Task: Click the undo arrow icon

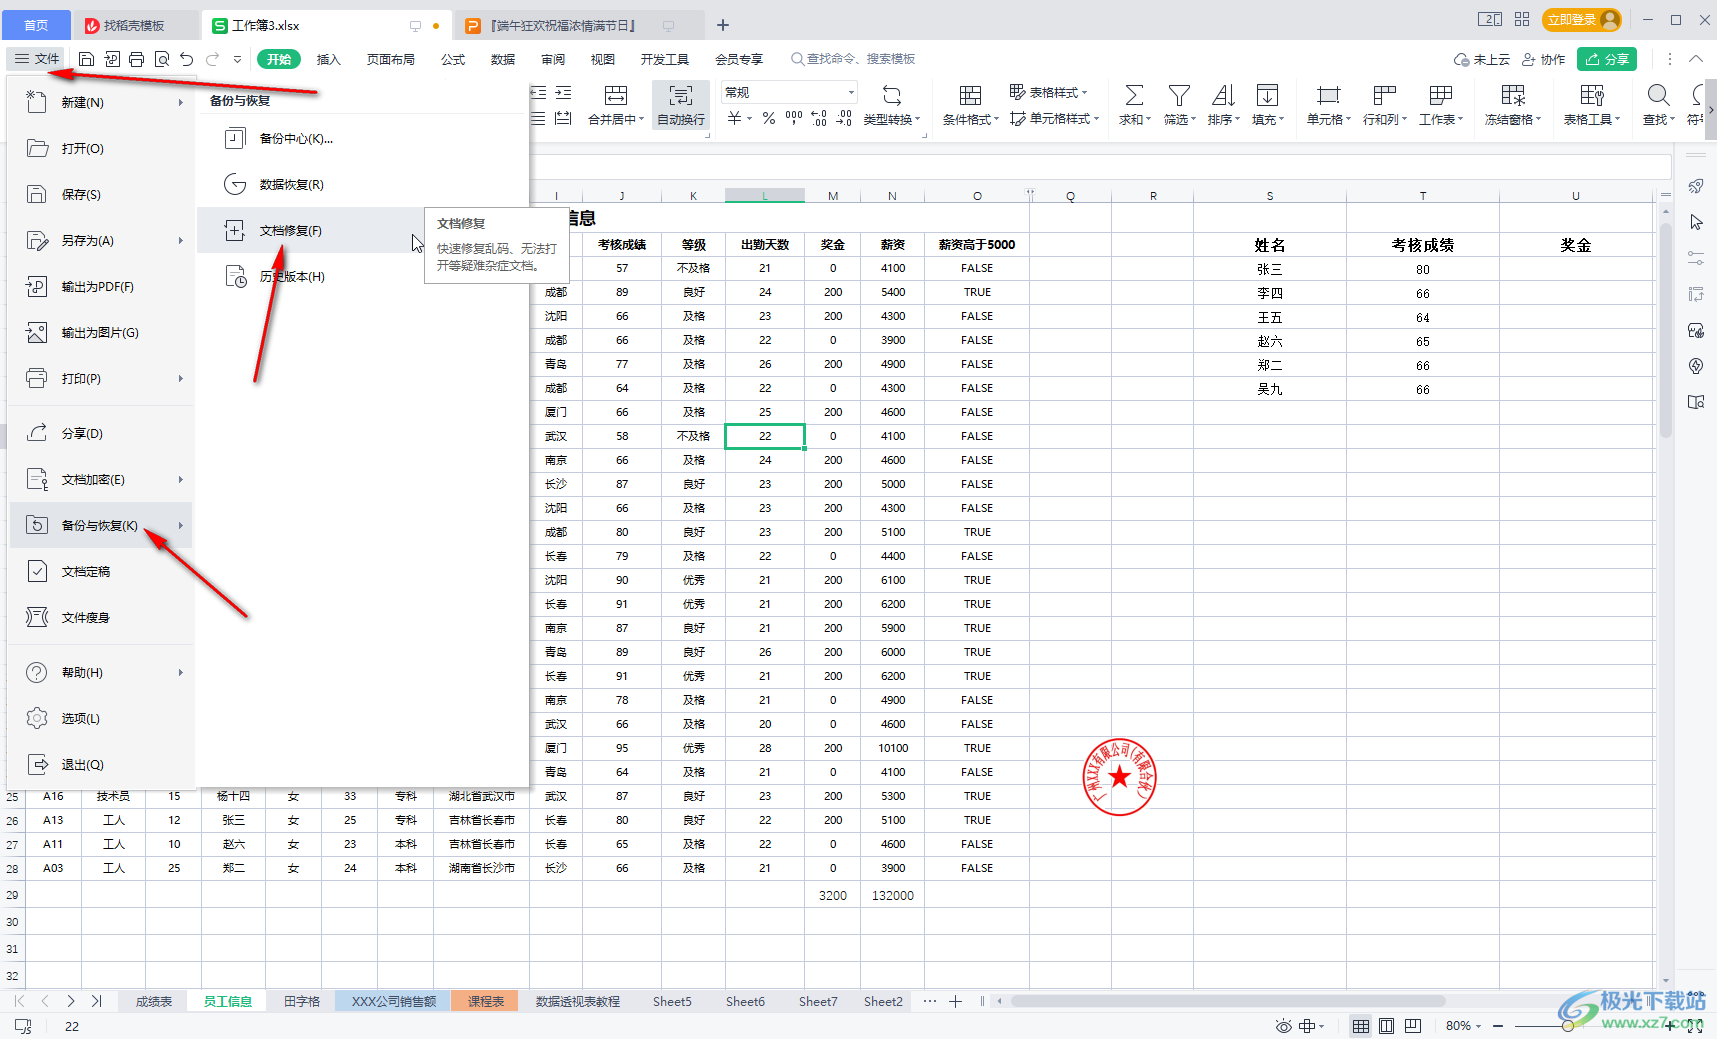Action: pos(187,59)
